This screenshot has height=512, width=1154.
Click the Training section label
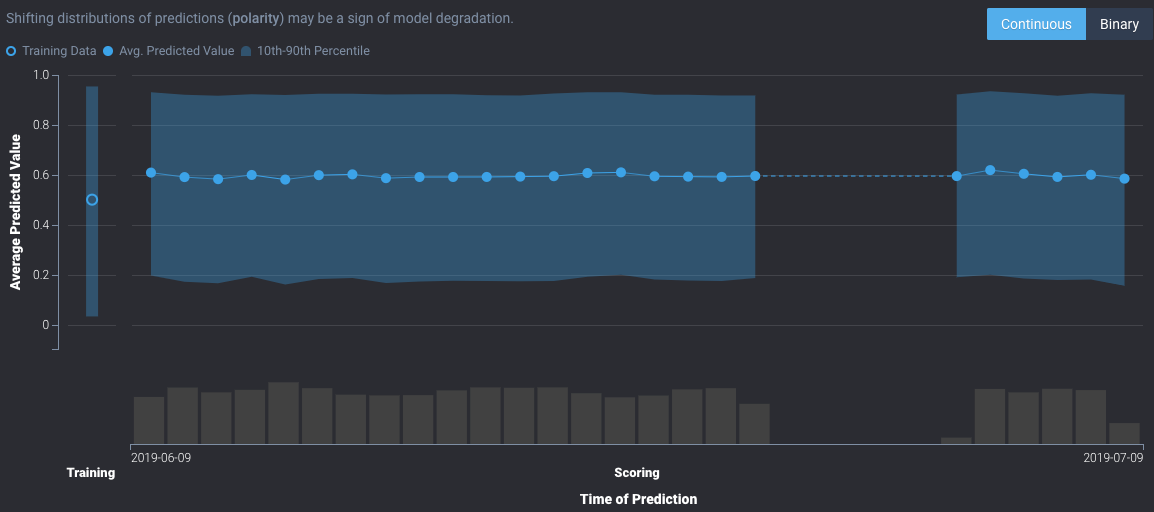(91, 473)
